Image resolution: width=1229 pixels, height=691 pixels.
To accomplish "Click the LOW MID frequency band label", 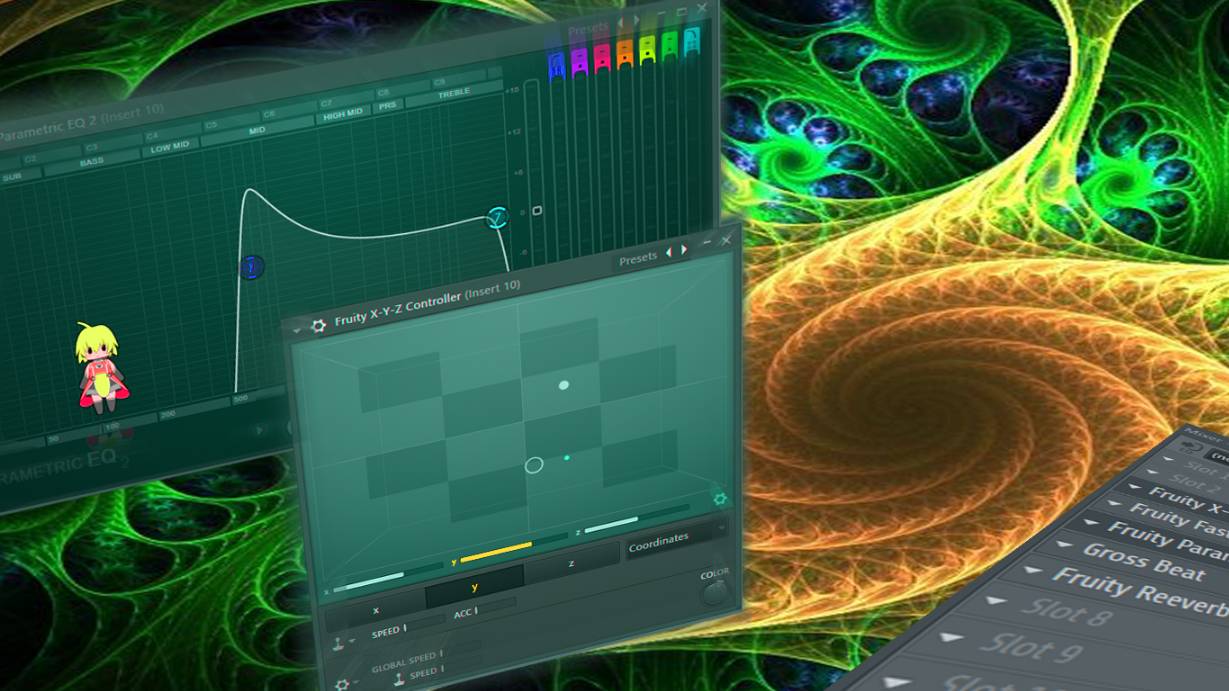I will 170,148.
